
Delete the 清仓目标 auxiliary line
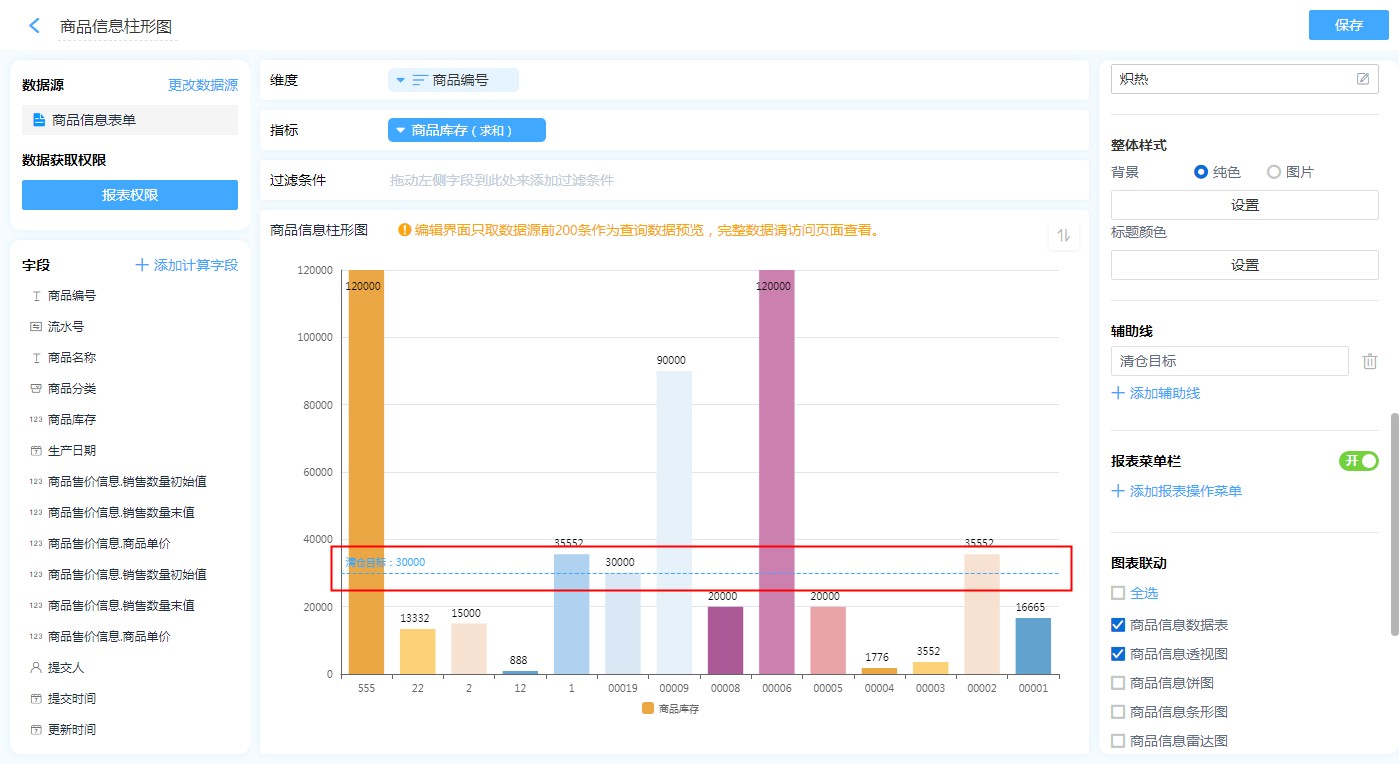tap(1370, 361)
